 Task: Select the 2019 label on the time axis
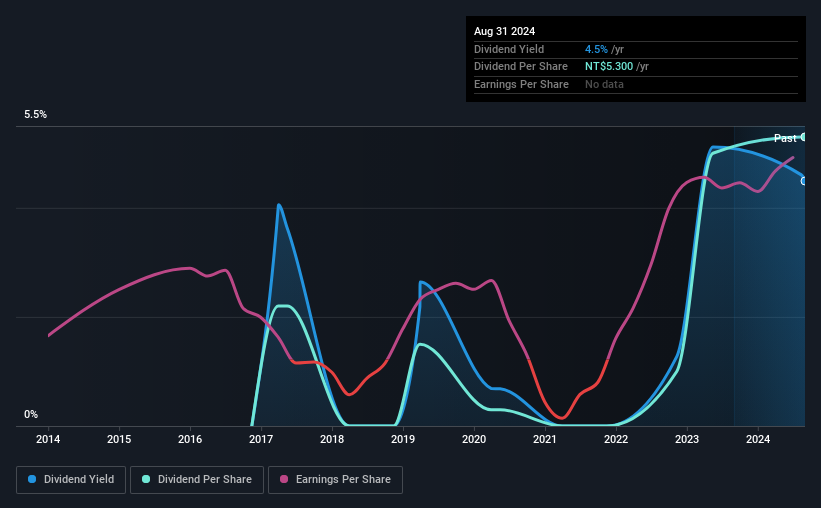(403, 439)
